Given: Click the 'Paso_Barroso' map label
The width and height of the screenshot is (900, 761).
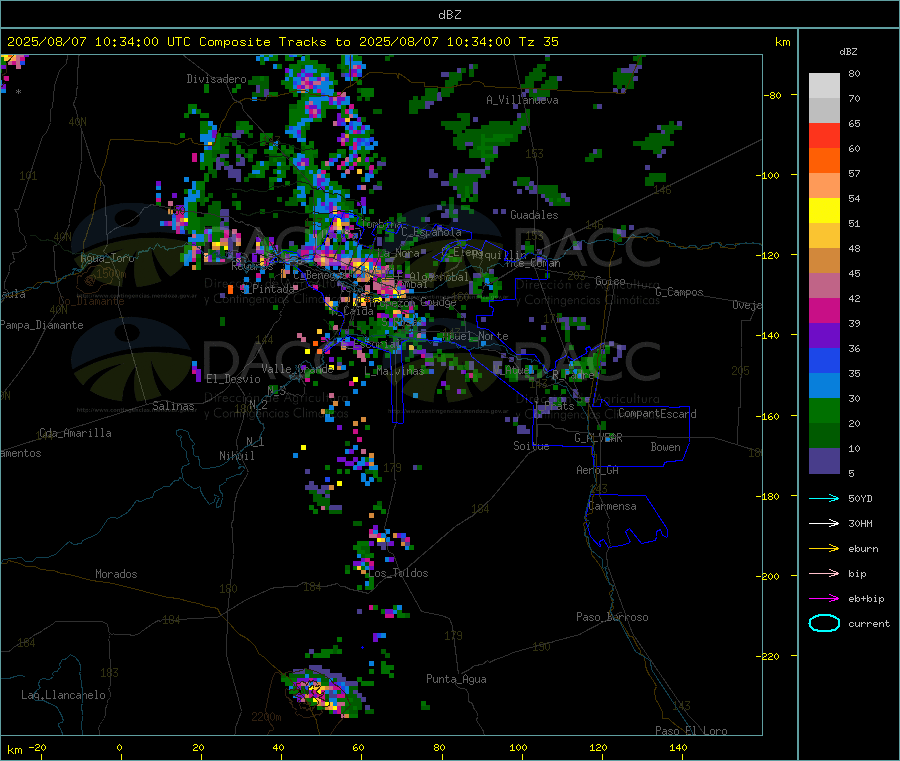Looking at the screenshot, I should click(x=612, y=617).
